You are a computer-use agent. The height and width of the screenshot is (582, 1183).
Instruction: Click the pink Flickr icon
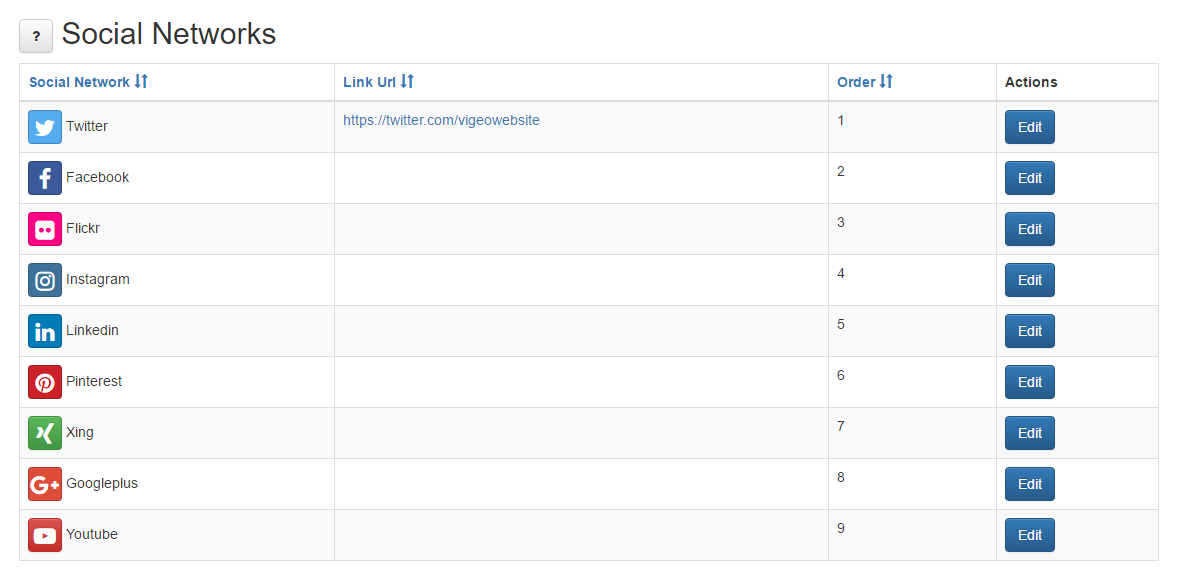45,229
